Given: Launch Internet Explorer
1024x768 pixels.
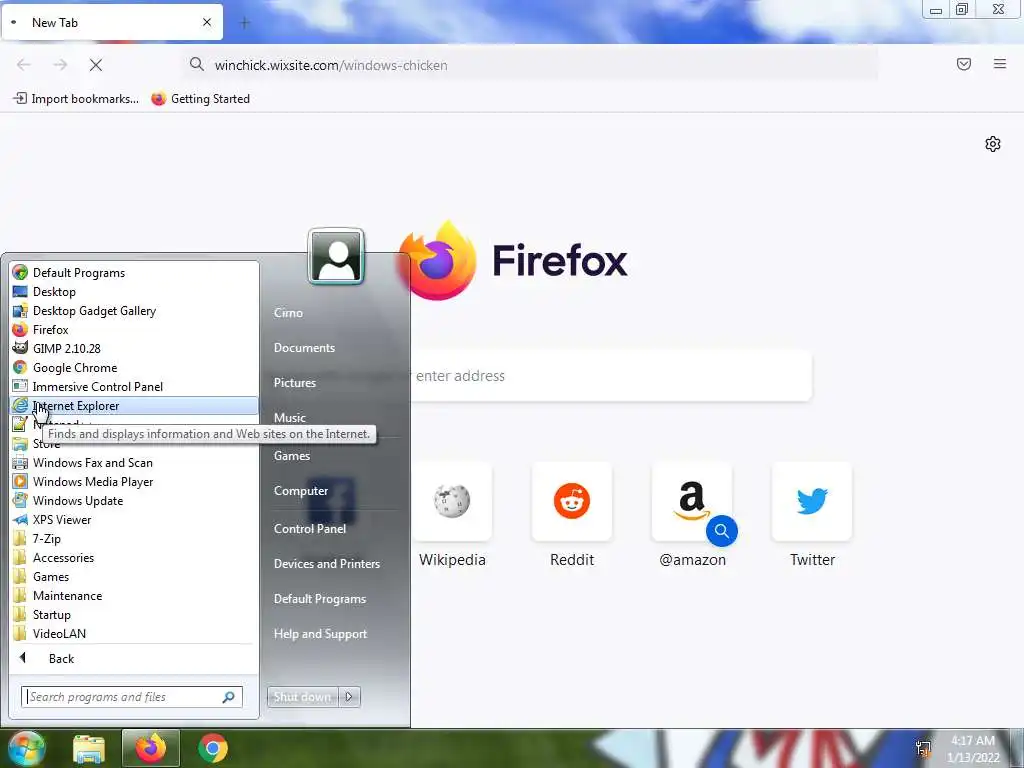Looking at the screenshot, I should (134, 406).
